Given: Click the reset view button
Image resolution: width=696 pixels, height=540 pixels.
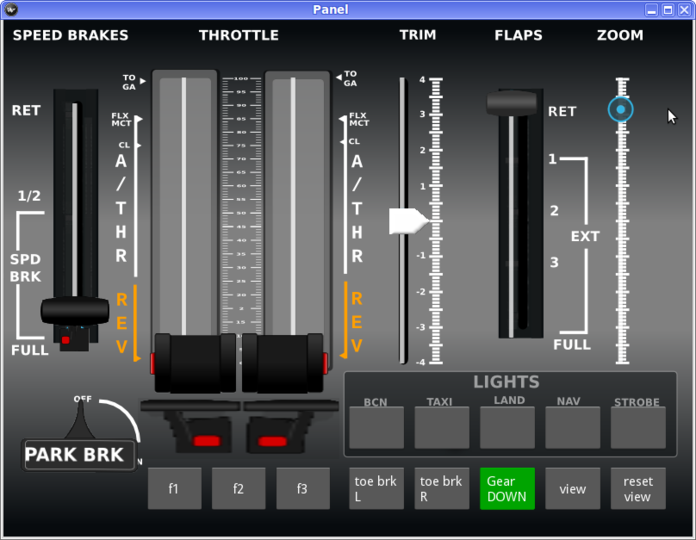Looking at the screenshot, I should 637,488.
